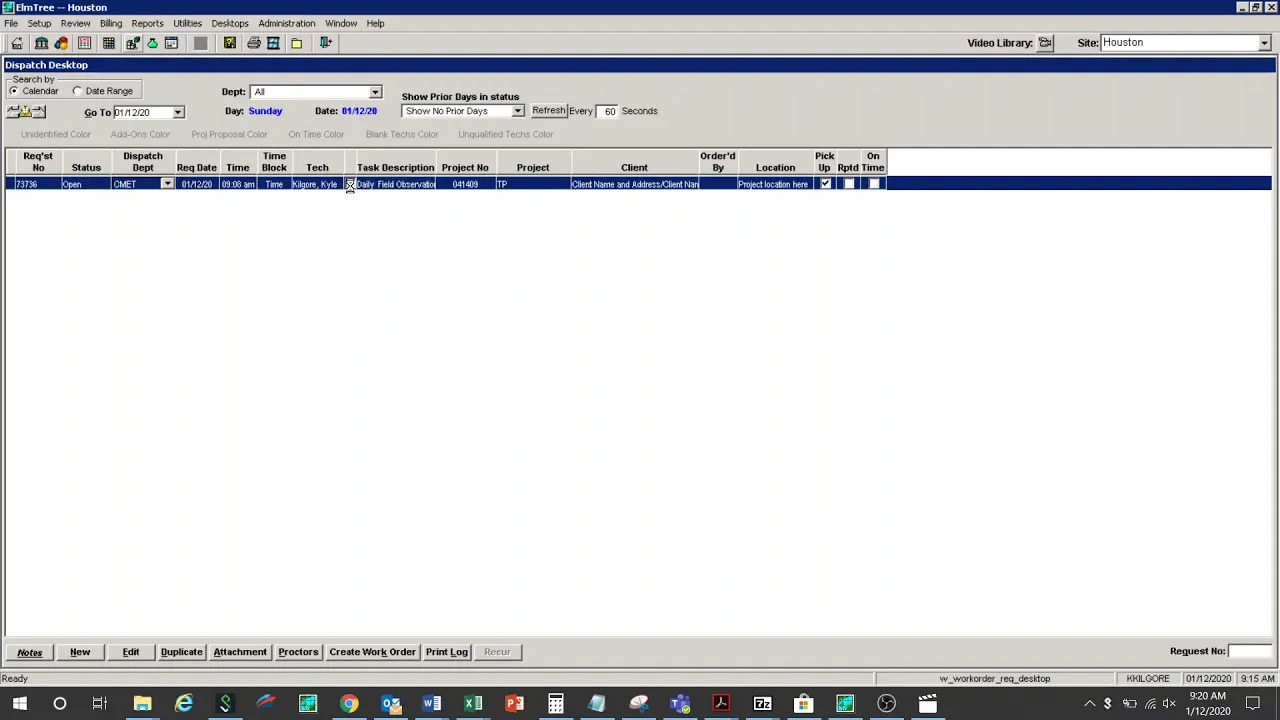The height and width of the screenshot is (720, 1280).
Task: Open Show No Prior Days dropdown
Action: tap(517, 111)
